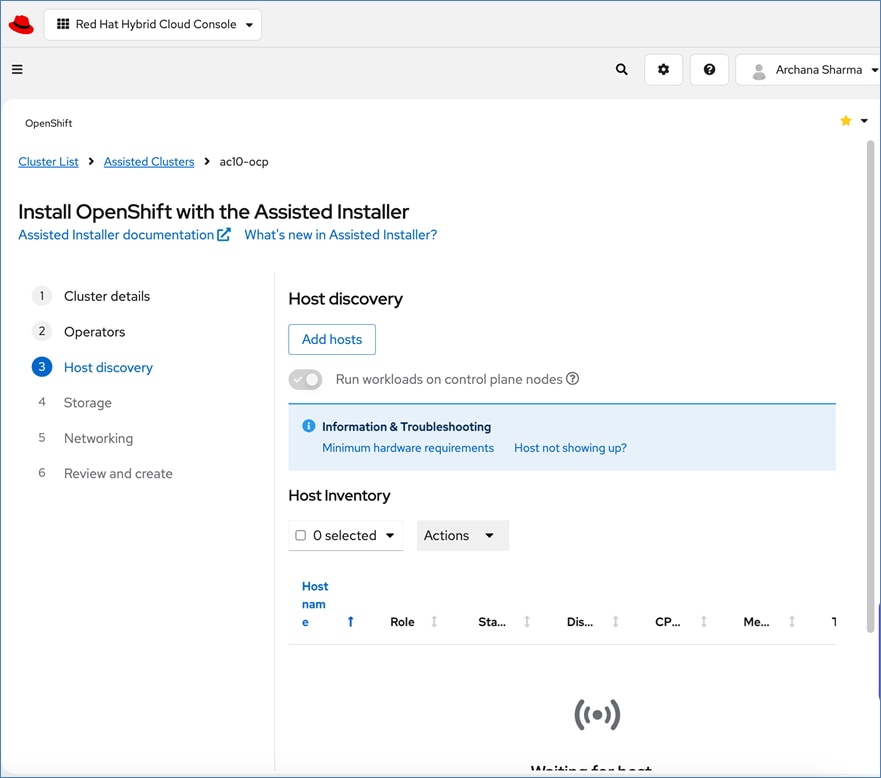881x778 pixels.
Task: Open Archana Sharma user menu
Action: [x=809, y=70]
